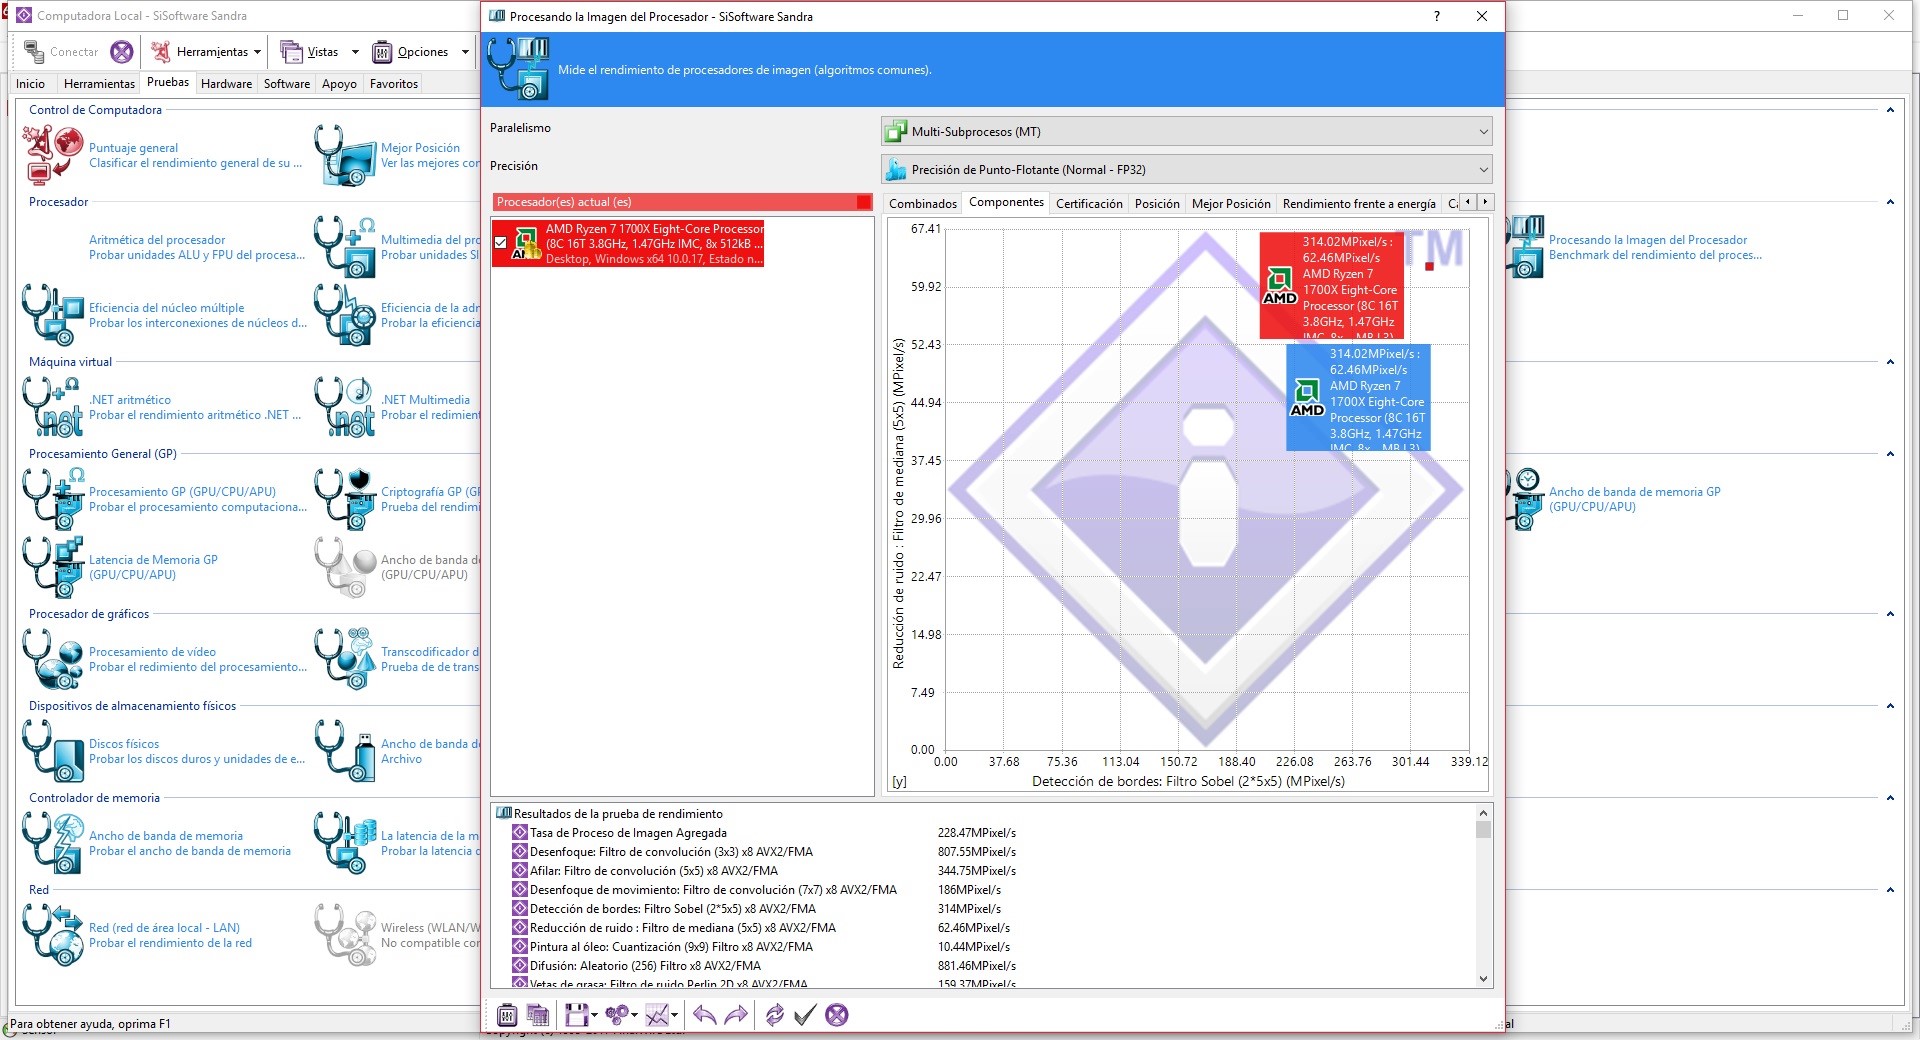Open the Opciones toolbar menu

pyautogui.click(x=421, y=52)
